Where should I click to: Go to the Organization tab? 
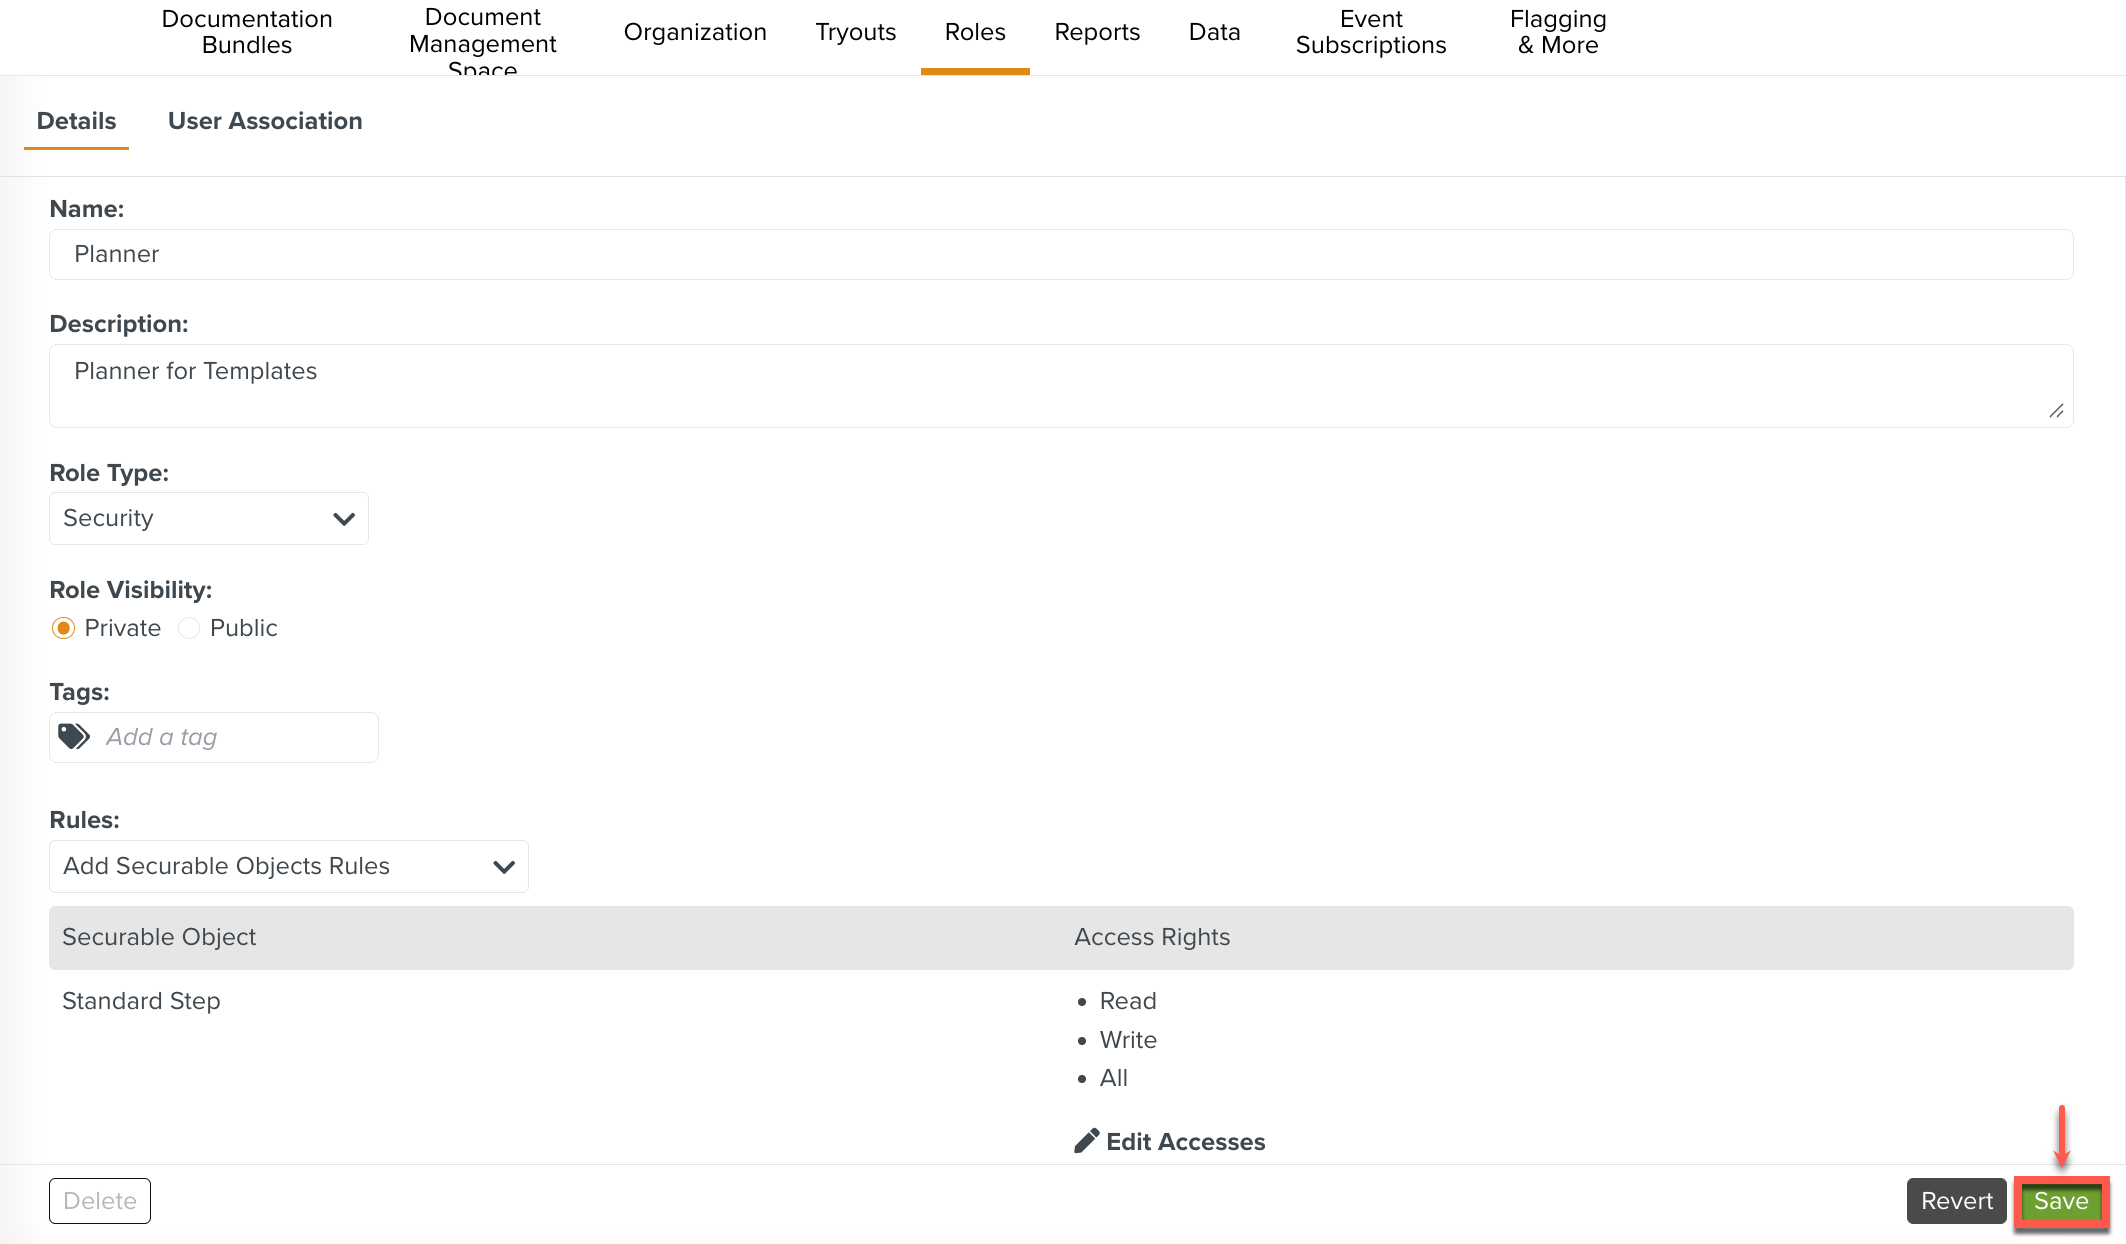[695, 32]
